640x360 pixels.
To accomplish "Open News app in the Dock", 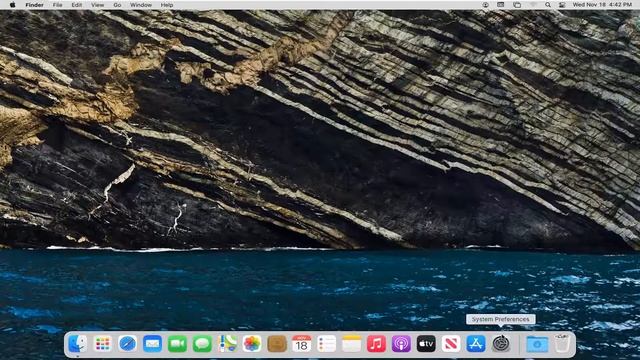I will (451, 344).
